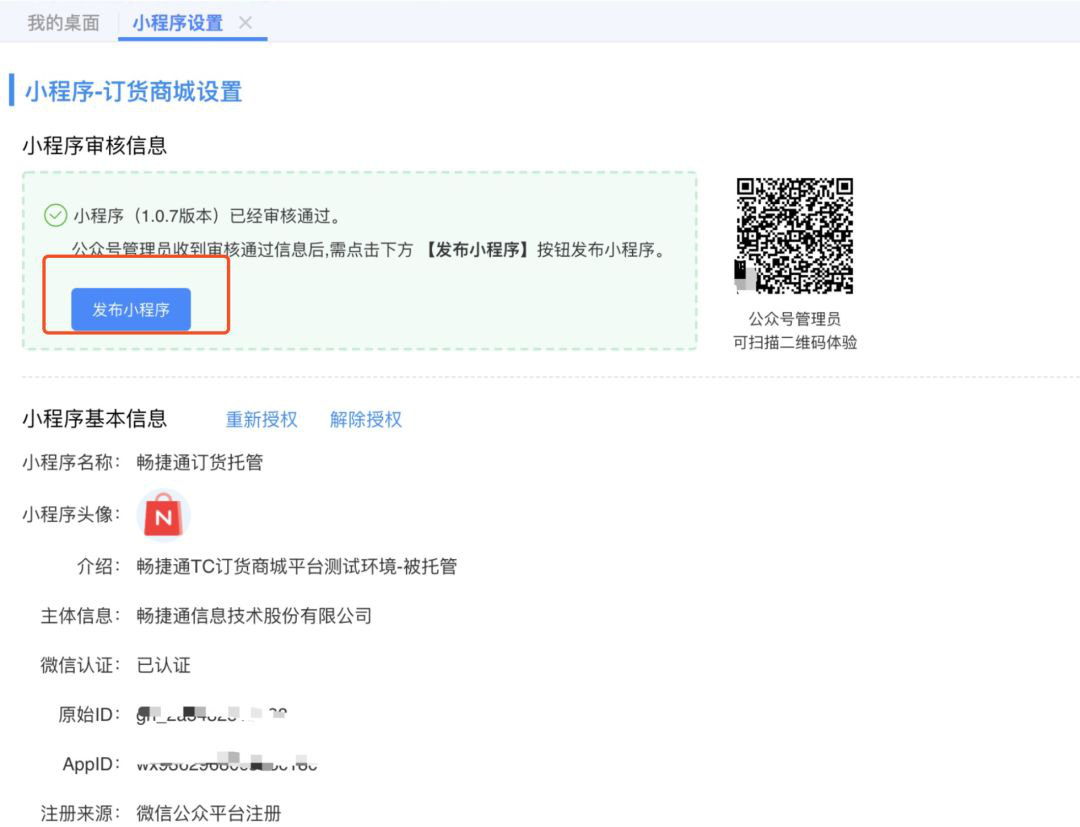Click the 小程序-订货商城设置 page heading
1080x827 pixels.
pos(134,92)
